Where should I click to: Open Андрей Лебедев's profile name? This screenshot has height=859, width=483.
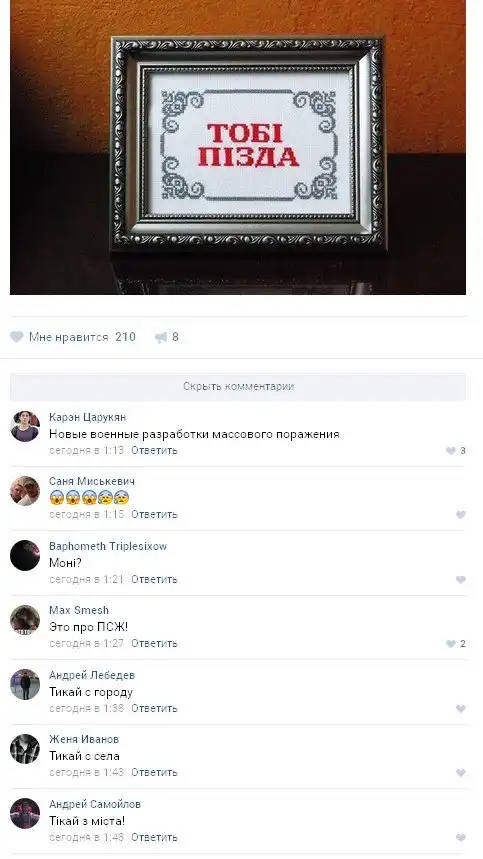pyautogui.click(x=92, y=675)
